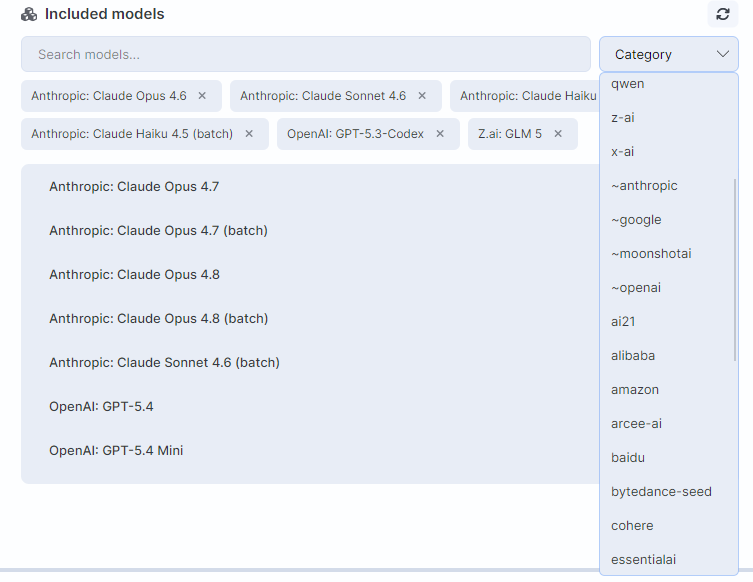Choose cohere category option

tap(668, 526)
